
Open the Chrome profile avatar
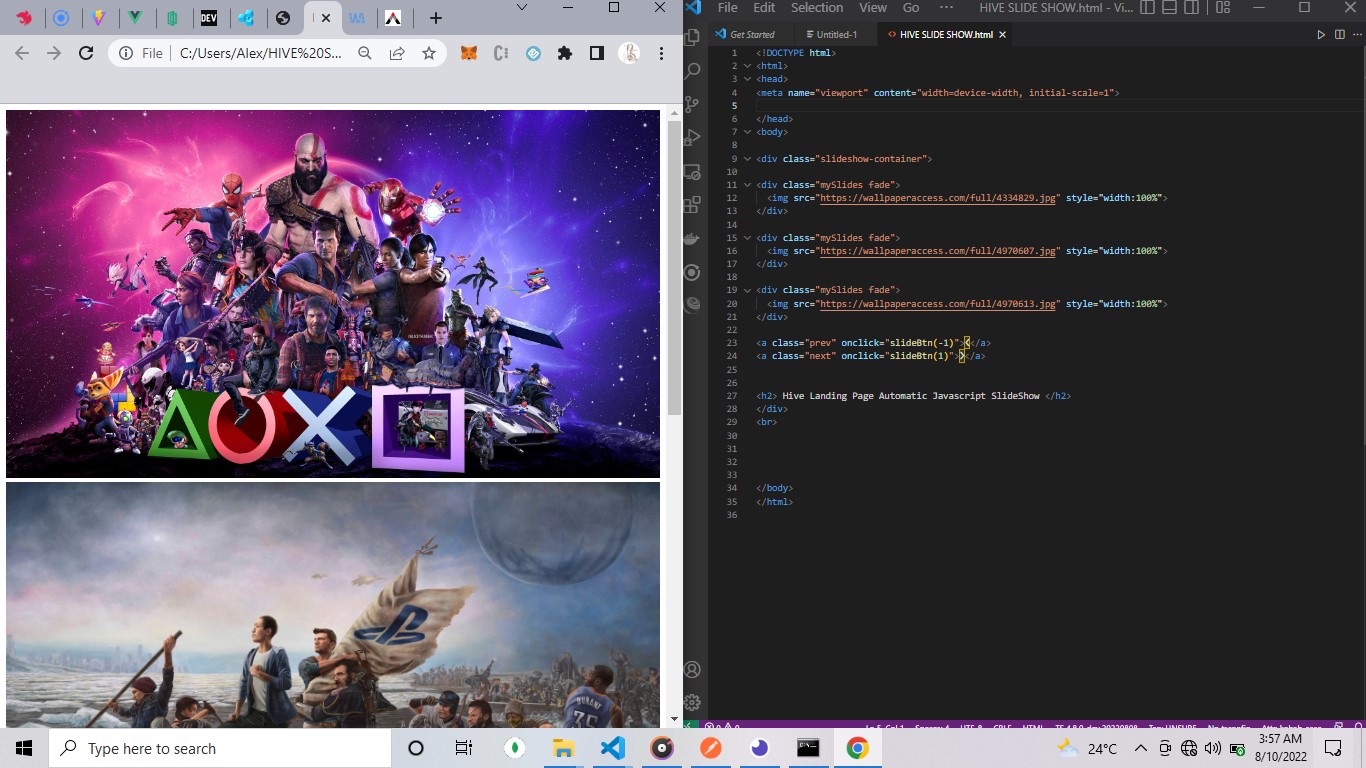629,53
